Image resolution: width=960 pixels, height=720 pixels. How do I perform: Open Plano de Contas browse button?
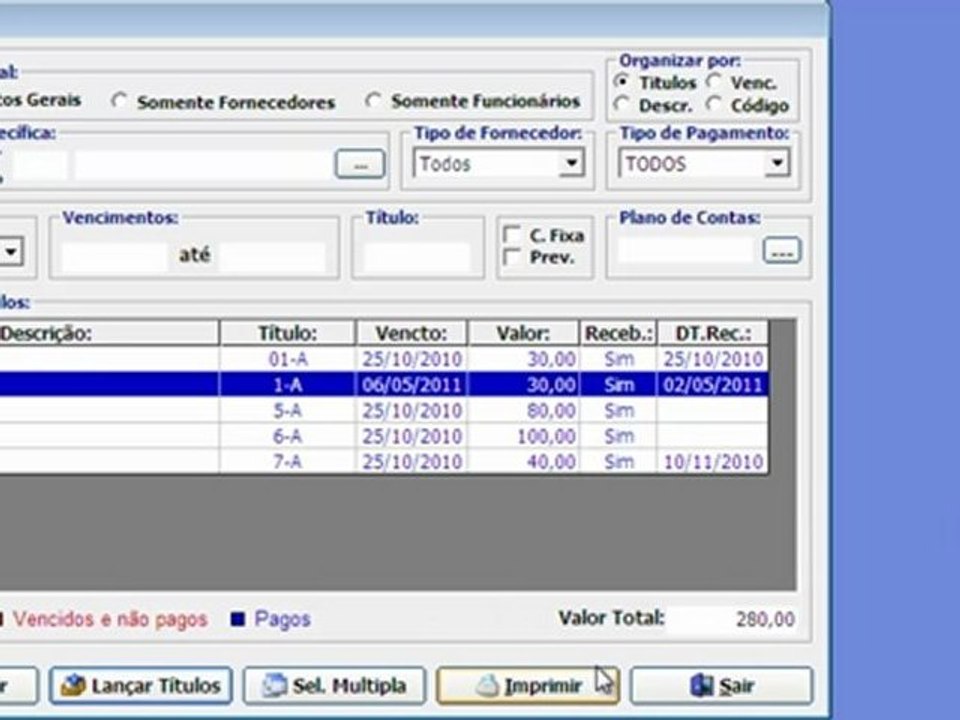[x=782, y=250]
